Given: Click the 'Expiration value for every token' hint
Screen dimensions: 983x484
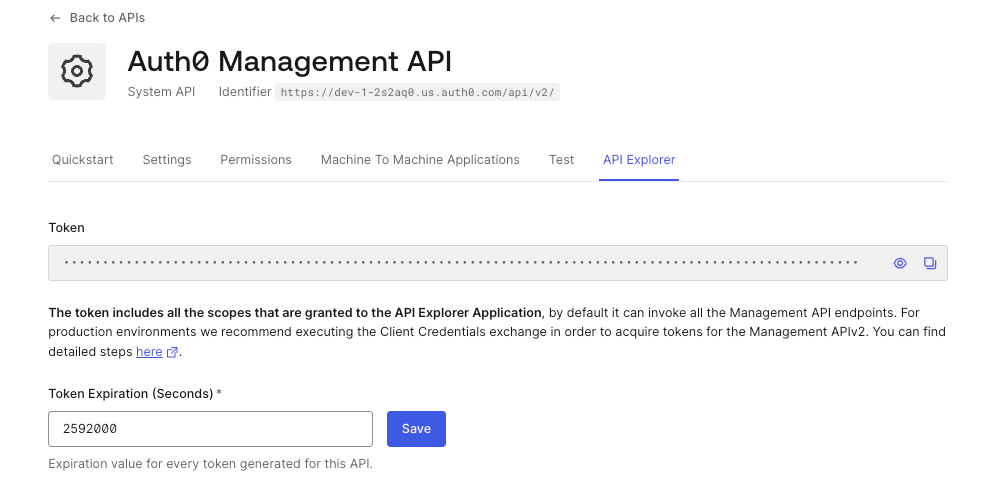Looking at the screenshot, I should (x=211, y=464).
